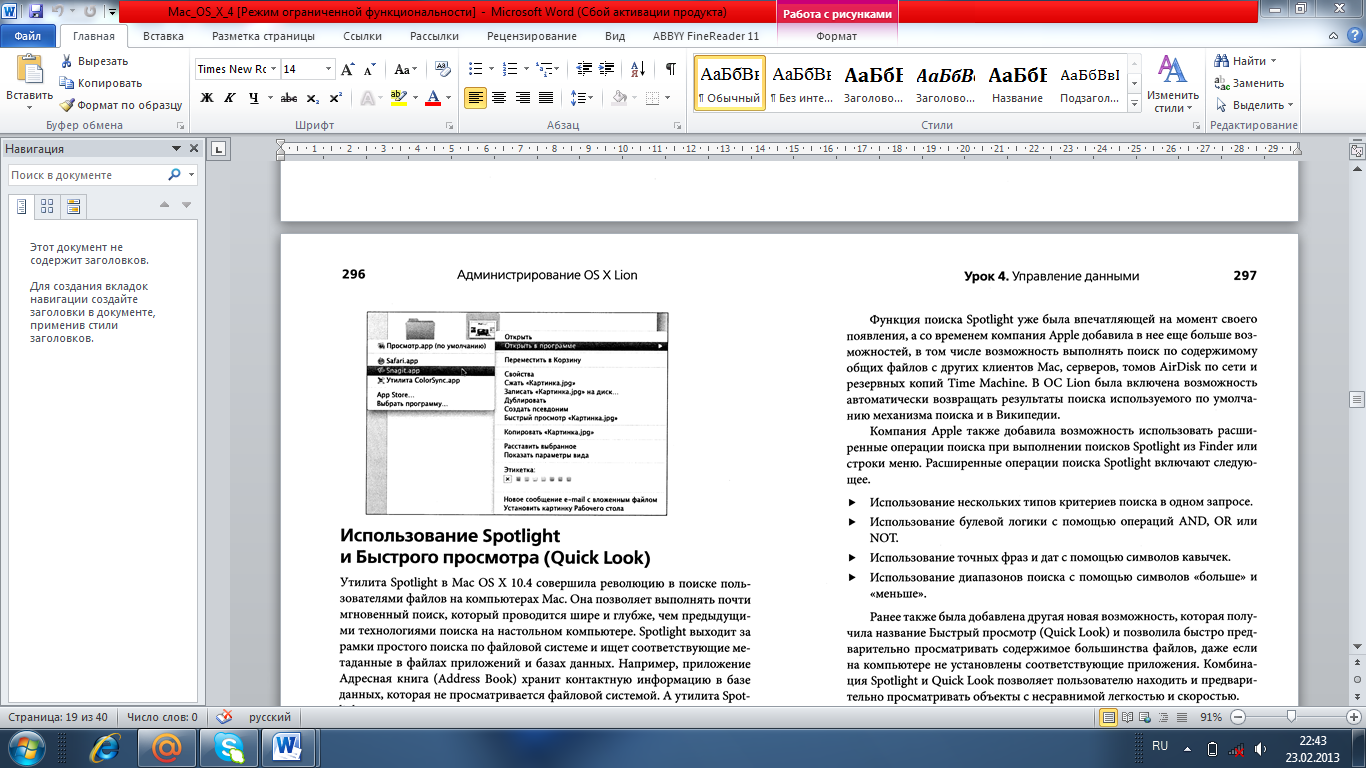Image resolution: width=1366 pixels, height=768 pixels.
Task: Click the Cut (Вырезать) scissors icon
Action: pyautogui.click(x=67, y=61)
